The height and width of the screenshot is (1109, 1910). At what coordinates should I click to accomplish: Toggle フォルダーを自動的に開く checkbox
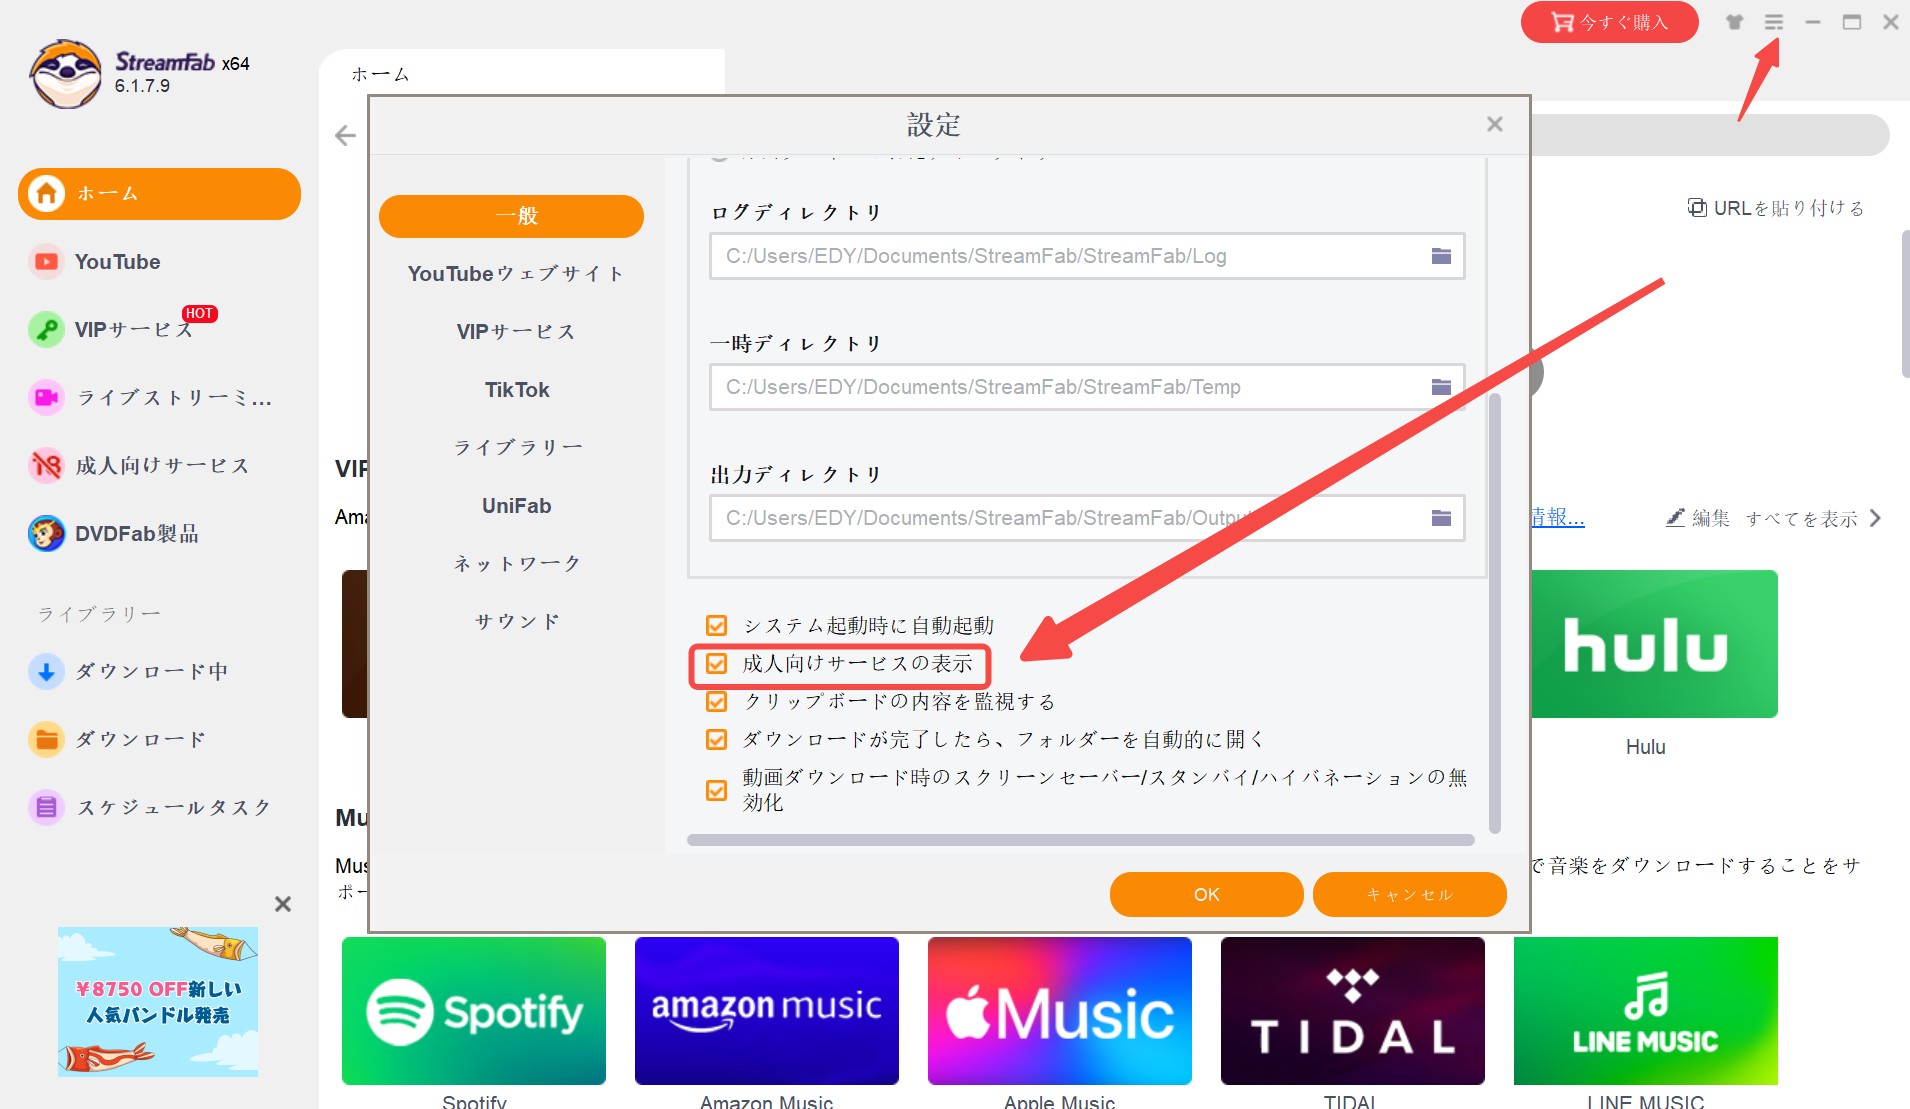tap(717, 740)
